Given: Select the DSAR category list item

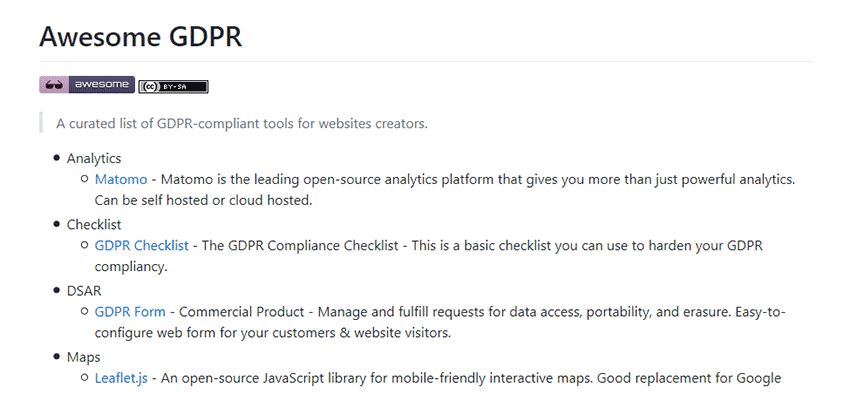Looking at the screenshot, I should point(85,290).
